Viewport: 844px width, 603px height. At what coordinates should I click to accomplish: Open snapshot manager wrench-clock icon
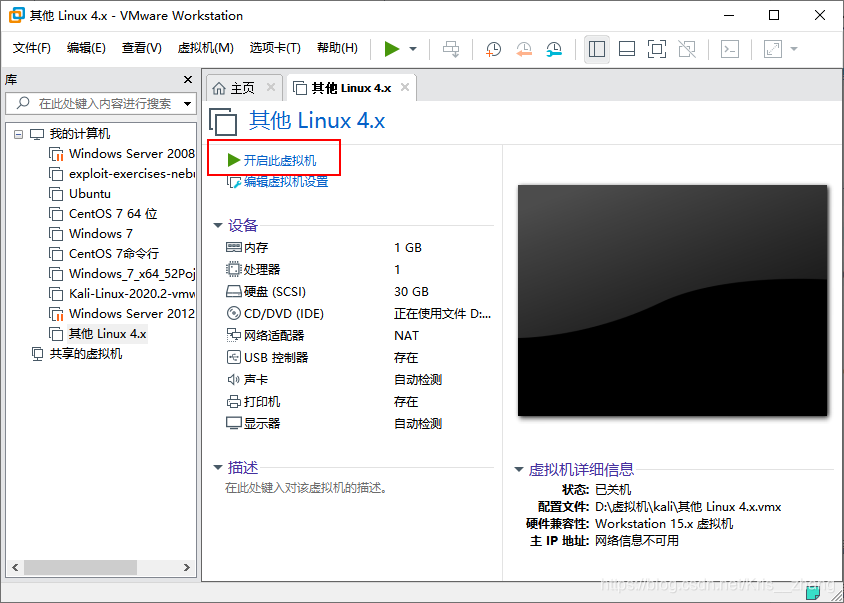point(553,49)
